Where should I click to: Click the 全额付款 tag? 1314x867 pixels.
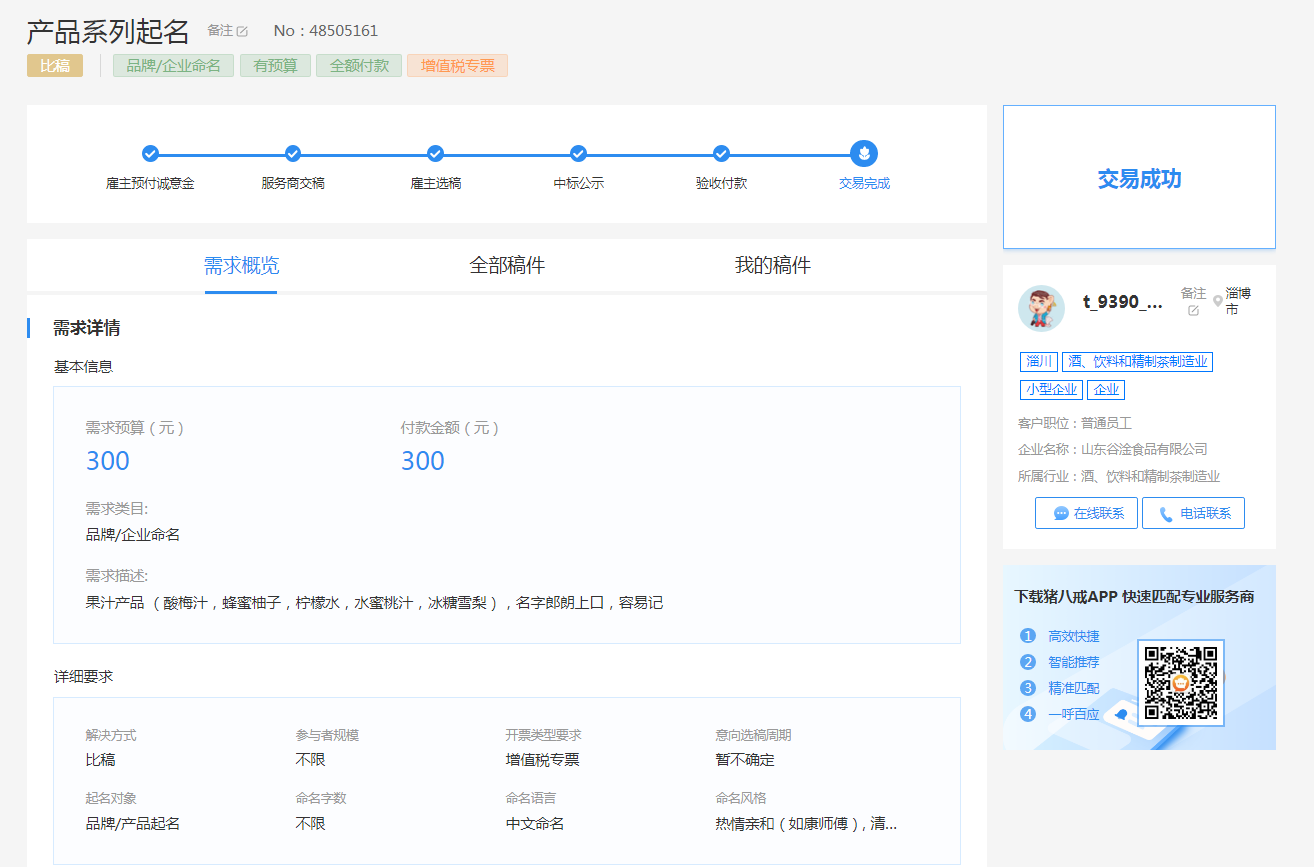359,66
